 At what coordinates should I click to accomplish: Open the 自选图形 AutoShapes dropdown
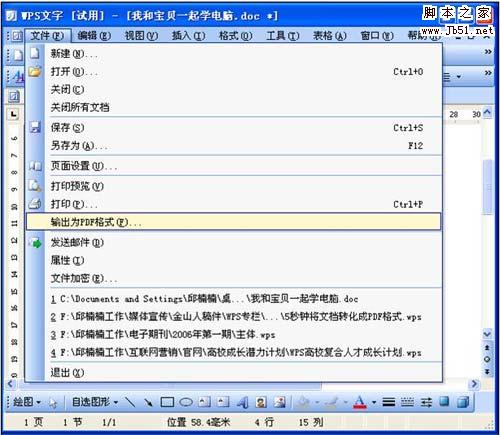click(95, 402)
